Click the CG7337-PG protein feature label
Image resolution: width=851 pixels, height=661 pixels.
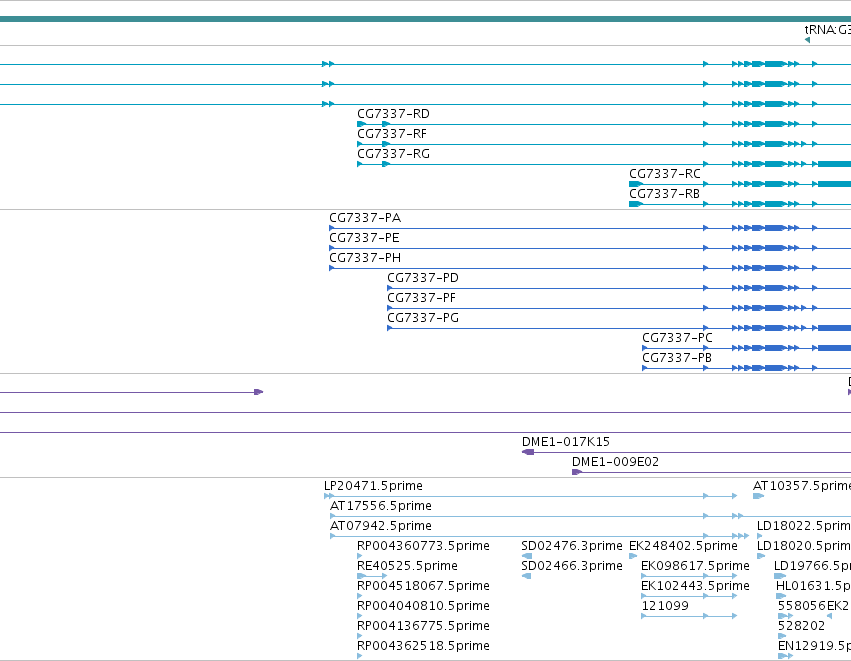click(x=423, y=319)
